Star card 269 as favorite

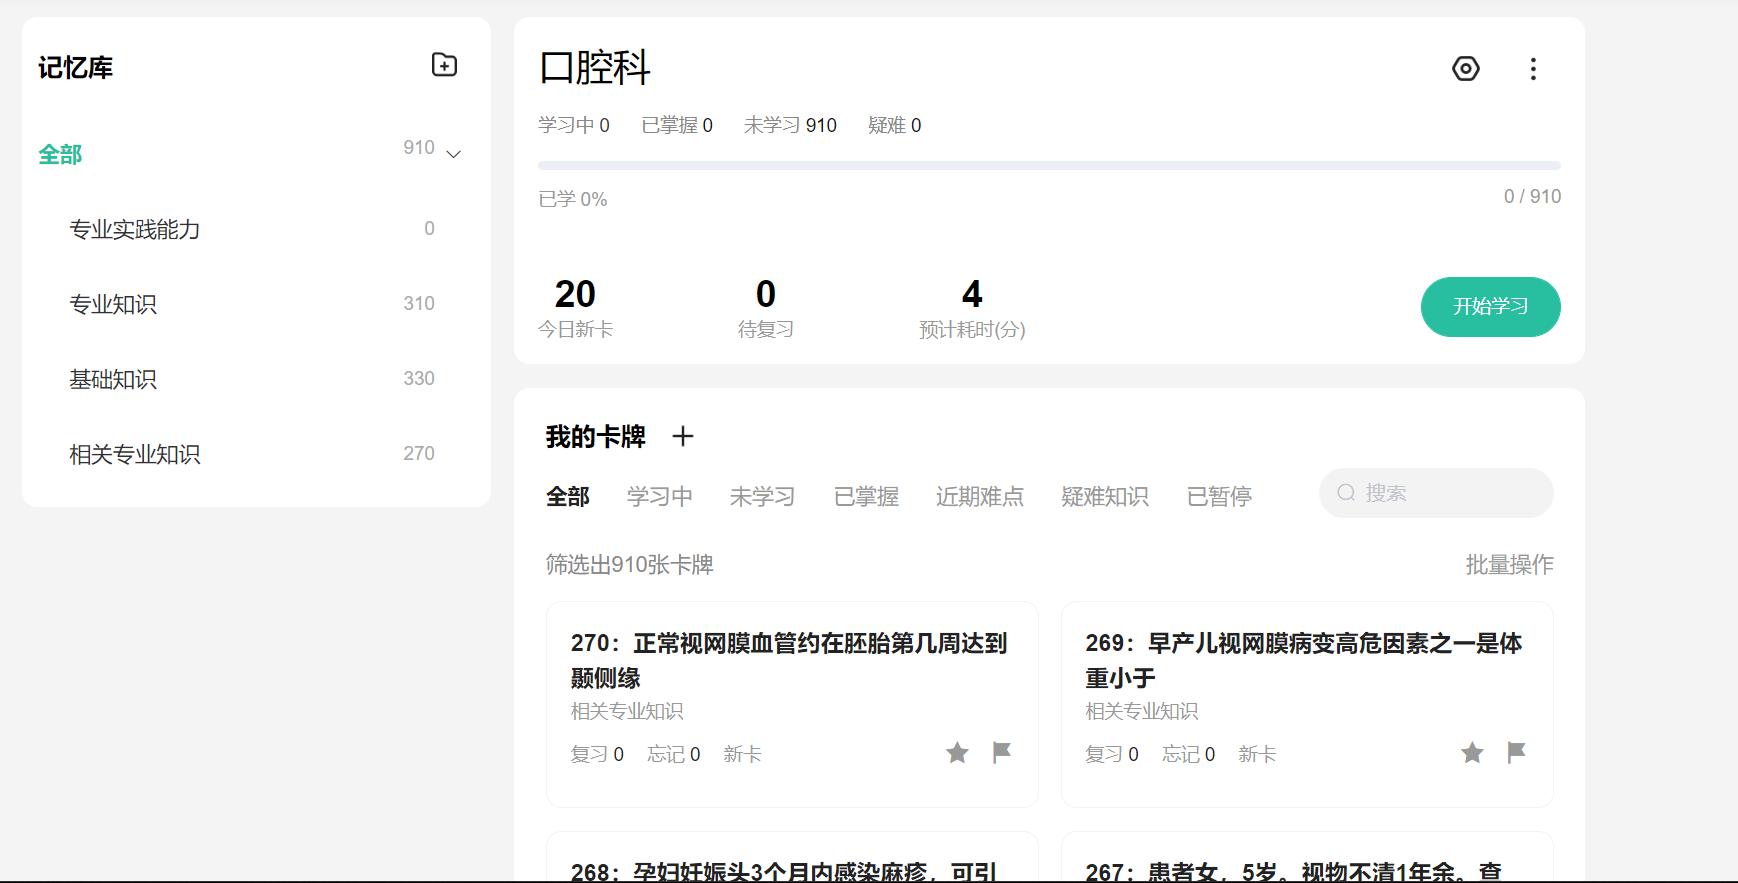(x=1472, y=752)
